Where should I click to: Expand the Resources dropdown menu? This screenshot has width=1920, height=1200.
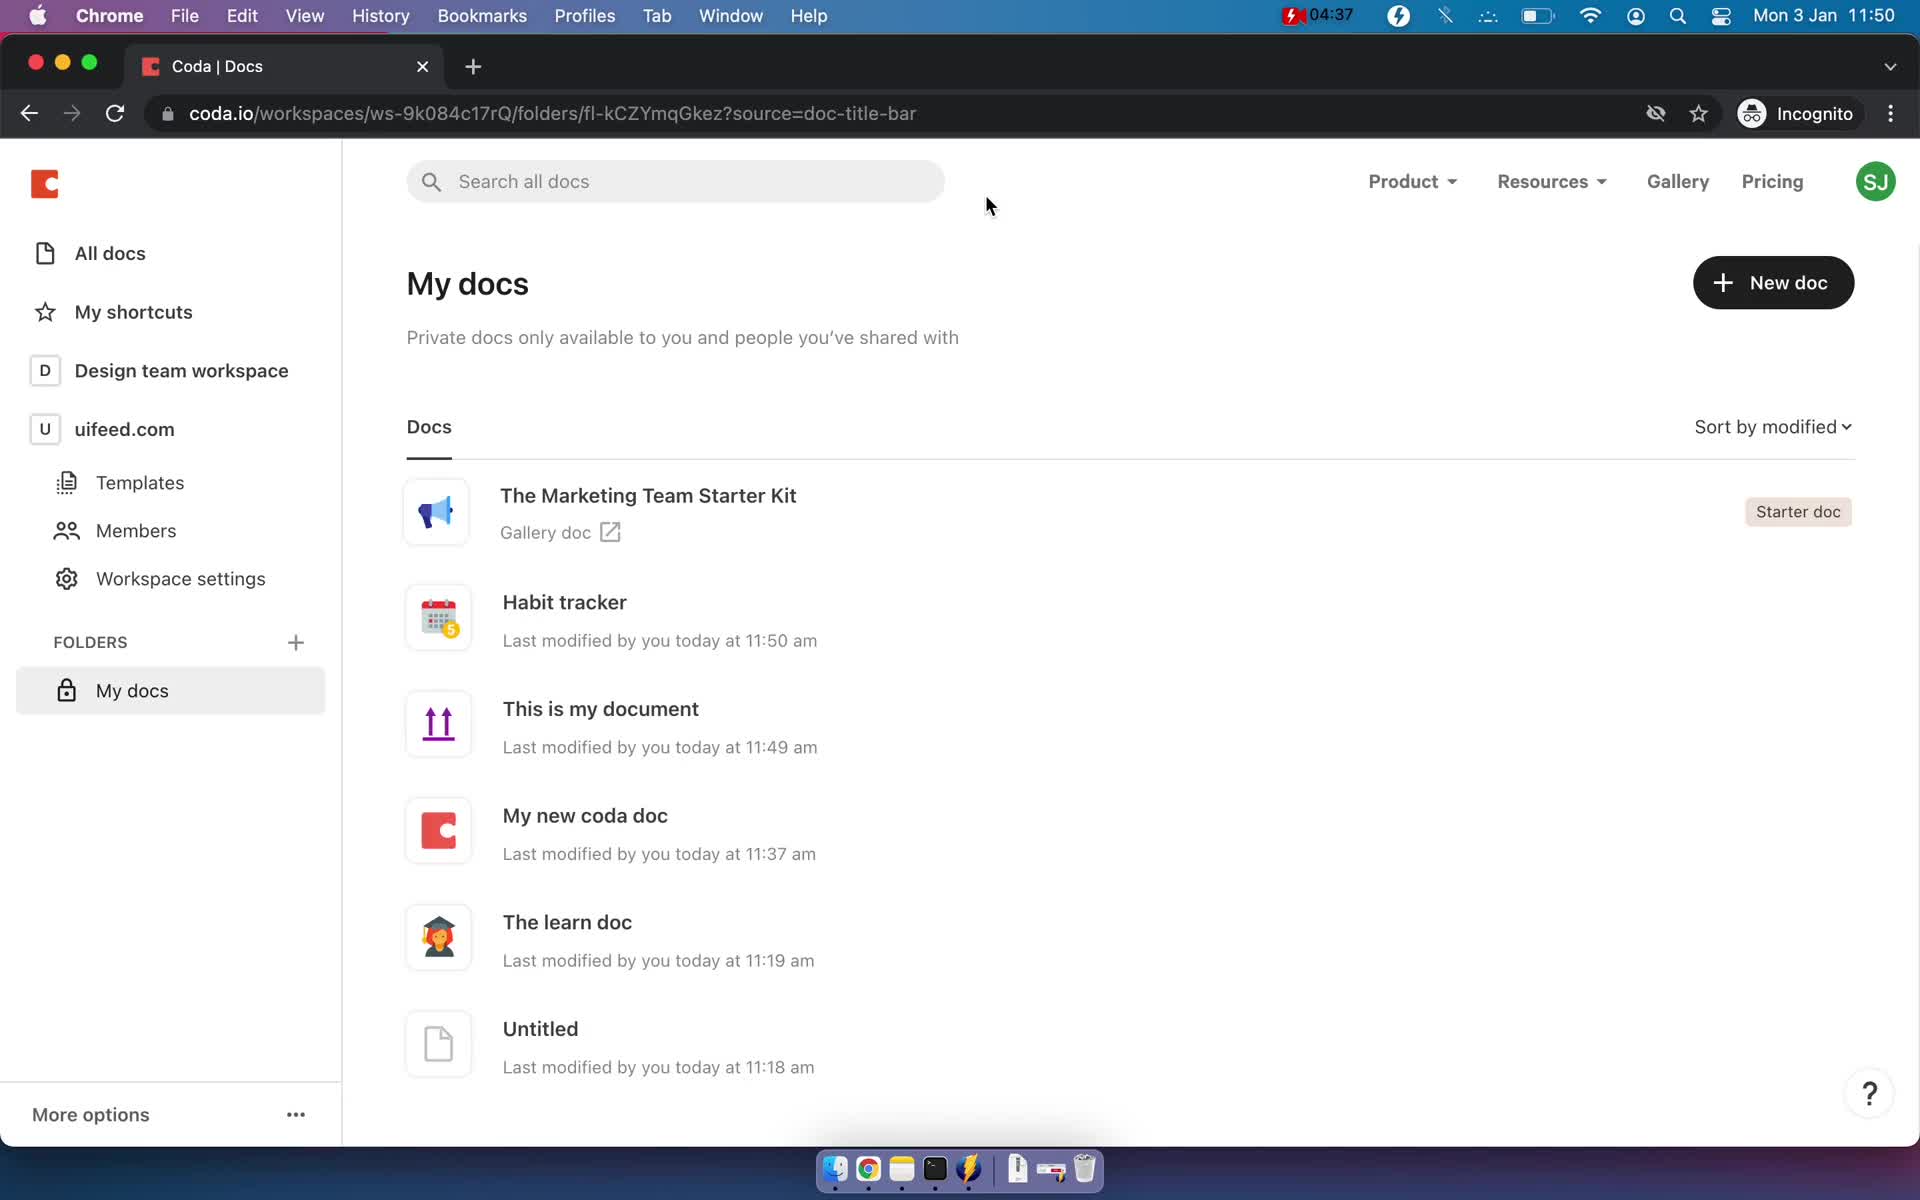click(x=1552, y=182)
